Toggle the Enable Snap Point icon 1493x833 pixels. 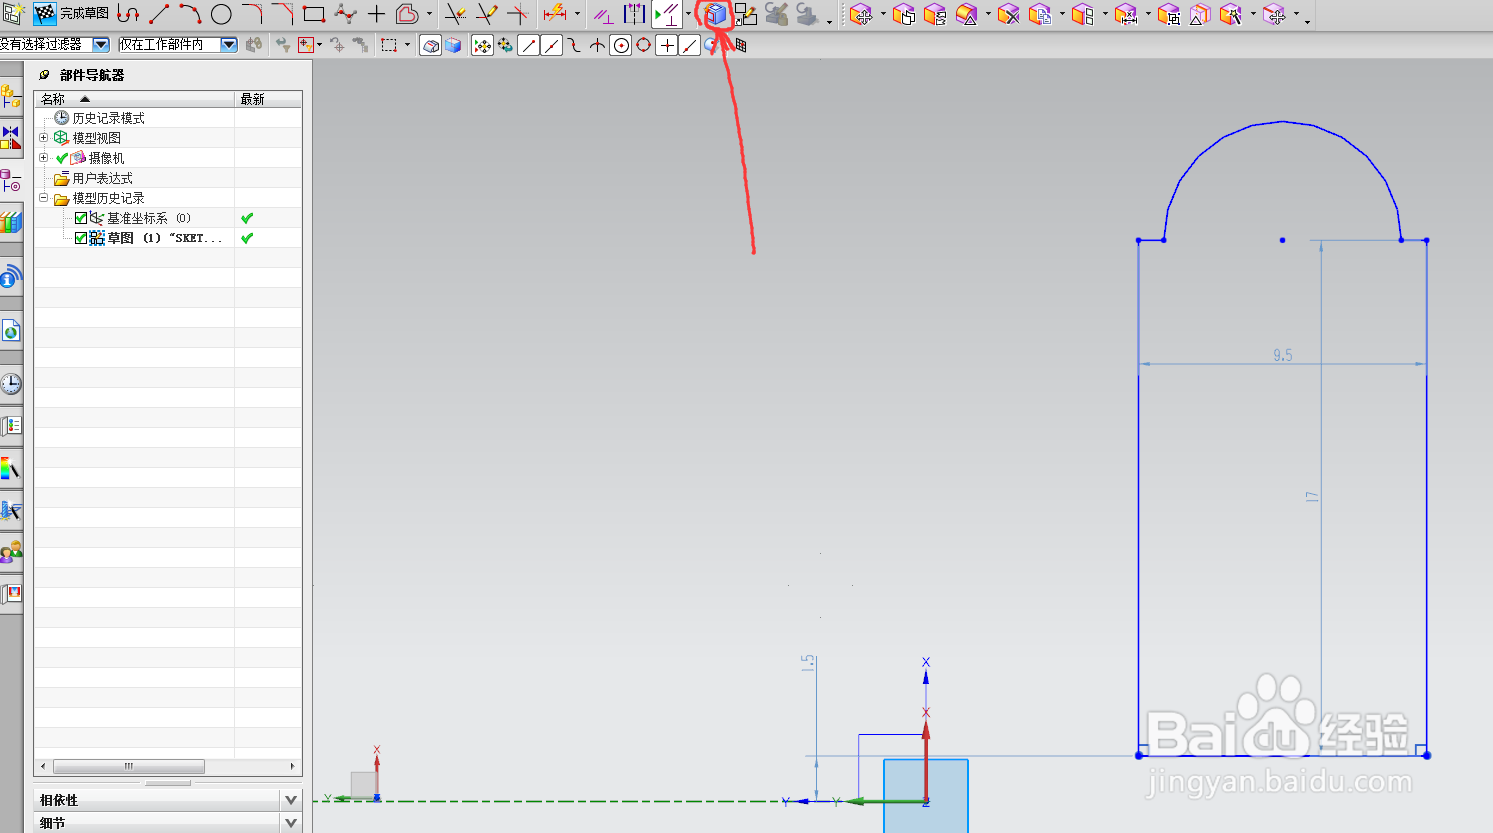482,45
